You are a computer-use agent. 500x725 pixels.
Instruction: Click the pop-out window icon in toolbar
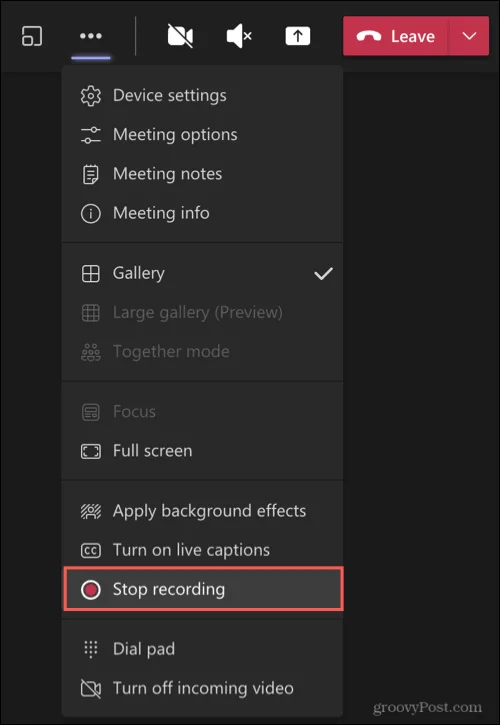(32, 36)
